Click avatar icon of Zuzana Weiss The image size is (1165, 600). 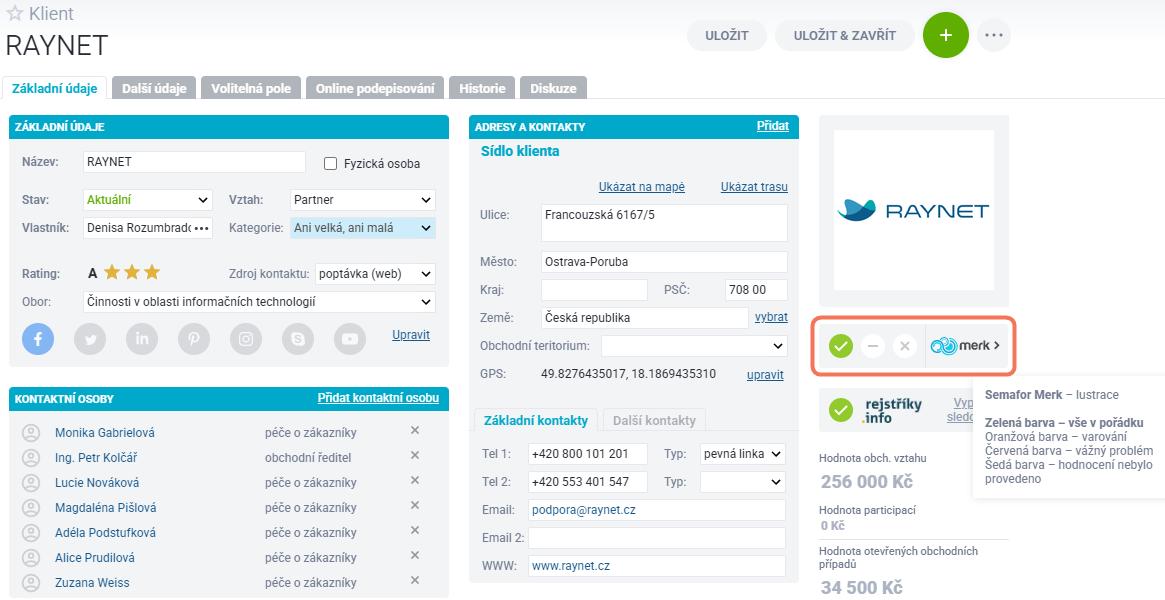pyautogui.click(x=30, y=582)
